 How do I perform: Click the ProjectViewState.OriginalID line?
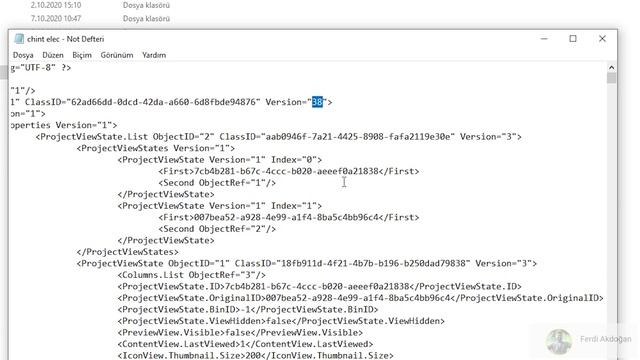[360, 298]
